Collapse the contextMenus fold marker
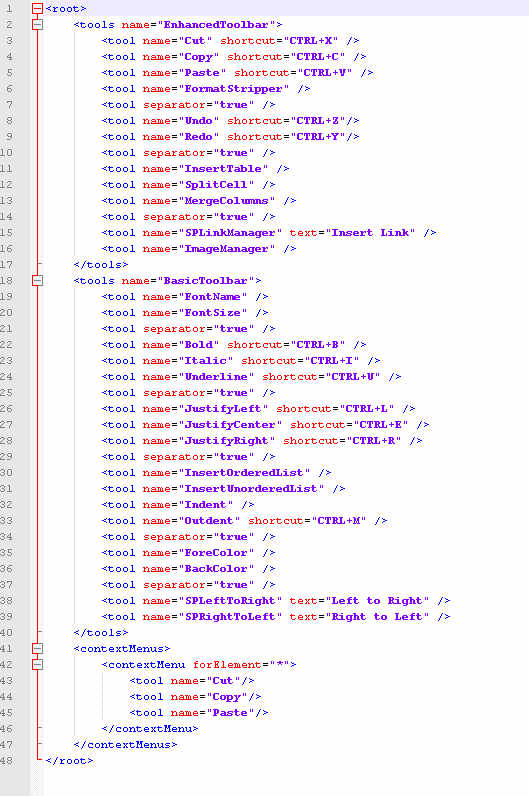This screenshot has height=796, width=529. pyautogui.click(x=38, y=648)
